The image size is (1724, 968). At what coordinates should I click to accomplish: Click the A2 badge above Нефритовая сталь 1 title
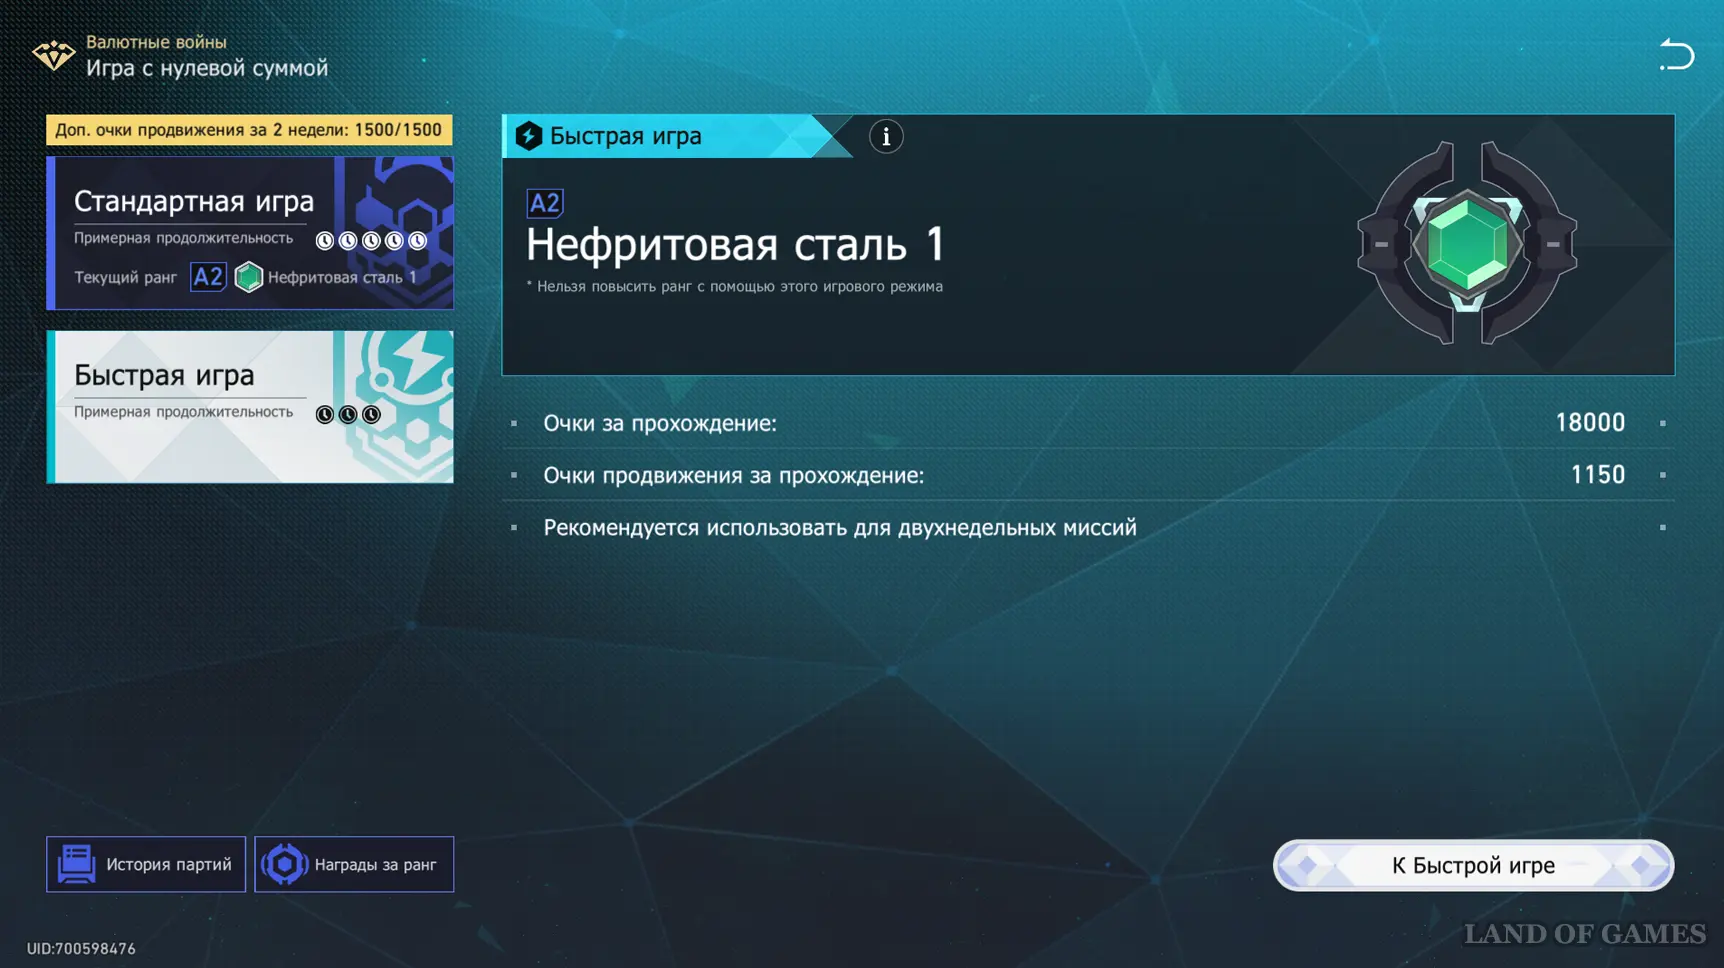[545, 203]
